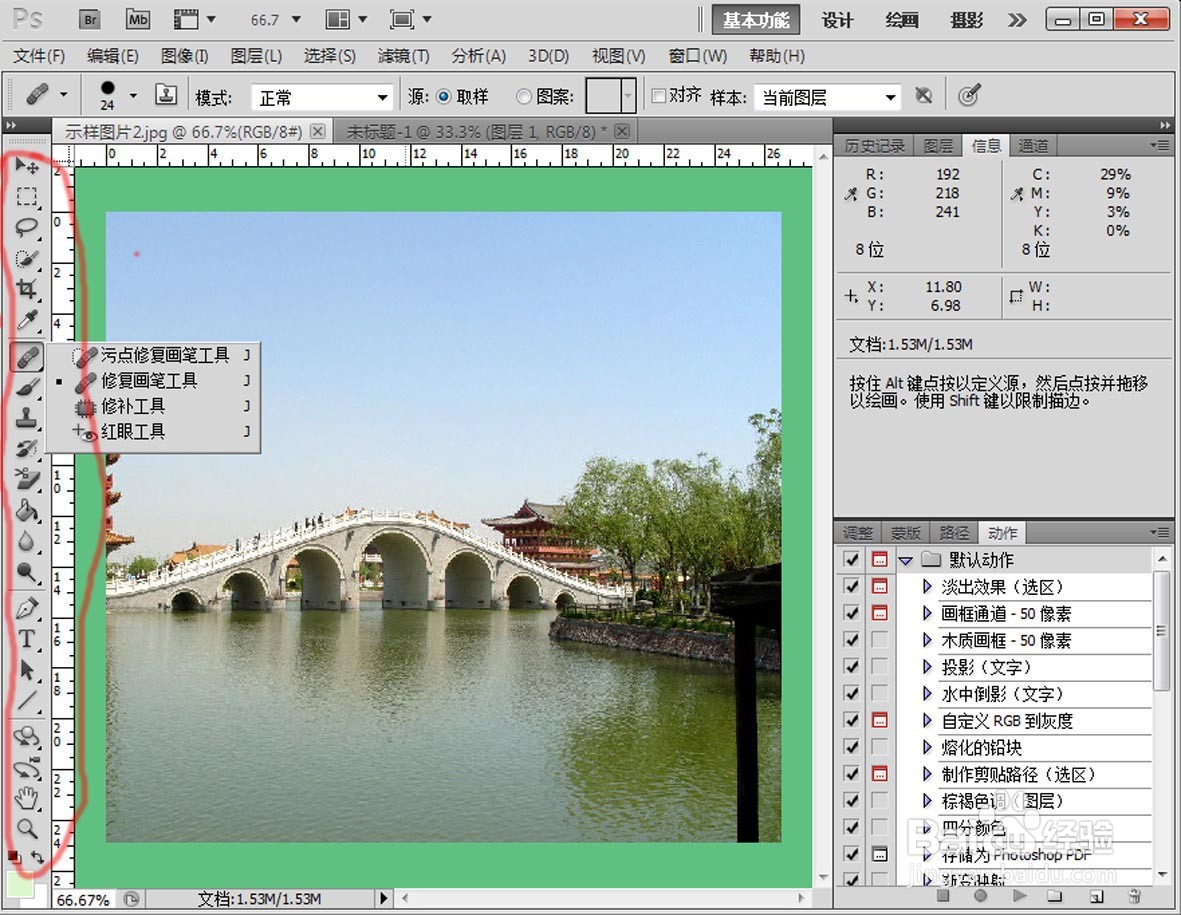Select the Line tool
This screenshot has height=915, width=1181.
[27, 701]
